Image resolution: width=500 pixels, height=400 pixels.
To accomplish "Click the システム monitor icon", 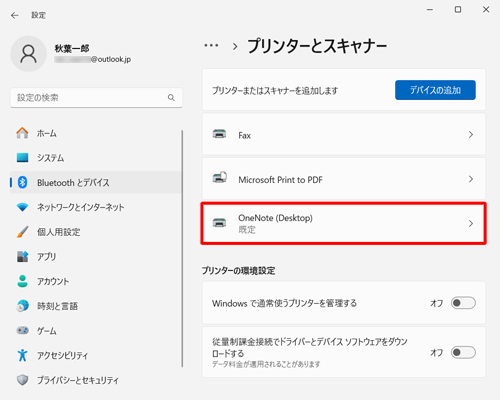I will [x=22, y=157].
